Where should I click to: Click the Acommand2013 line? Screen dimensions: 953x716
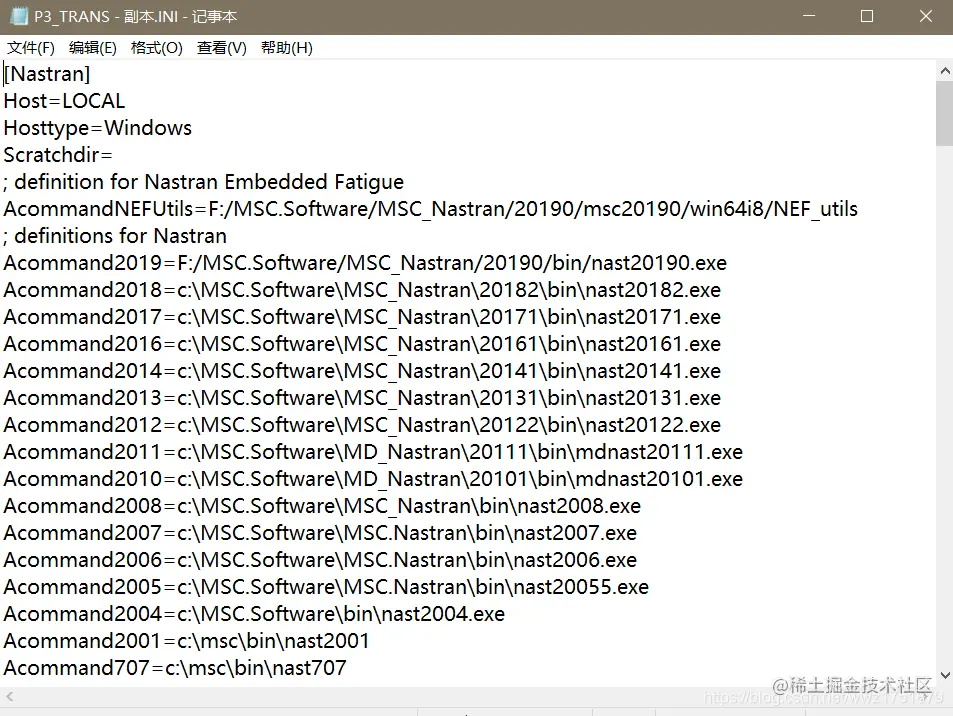362,398
